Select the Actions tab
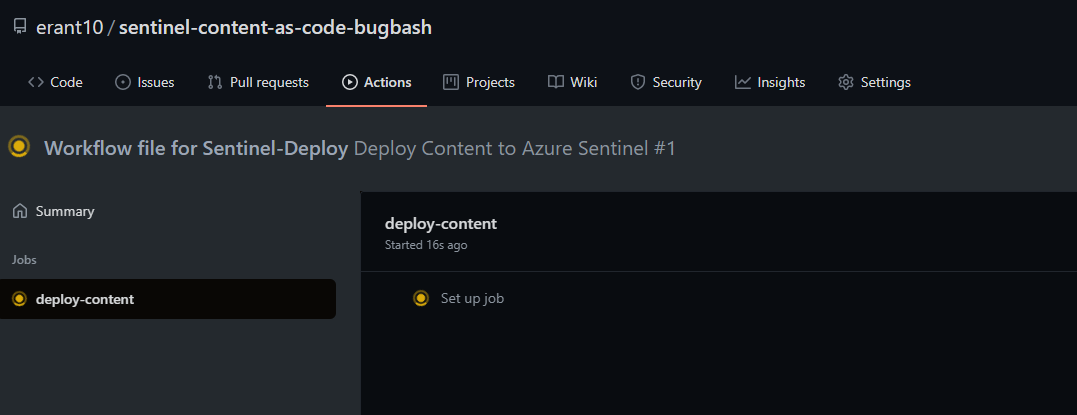 pyautogui.click(x=376, y=82)
